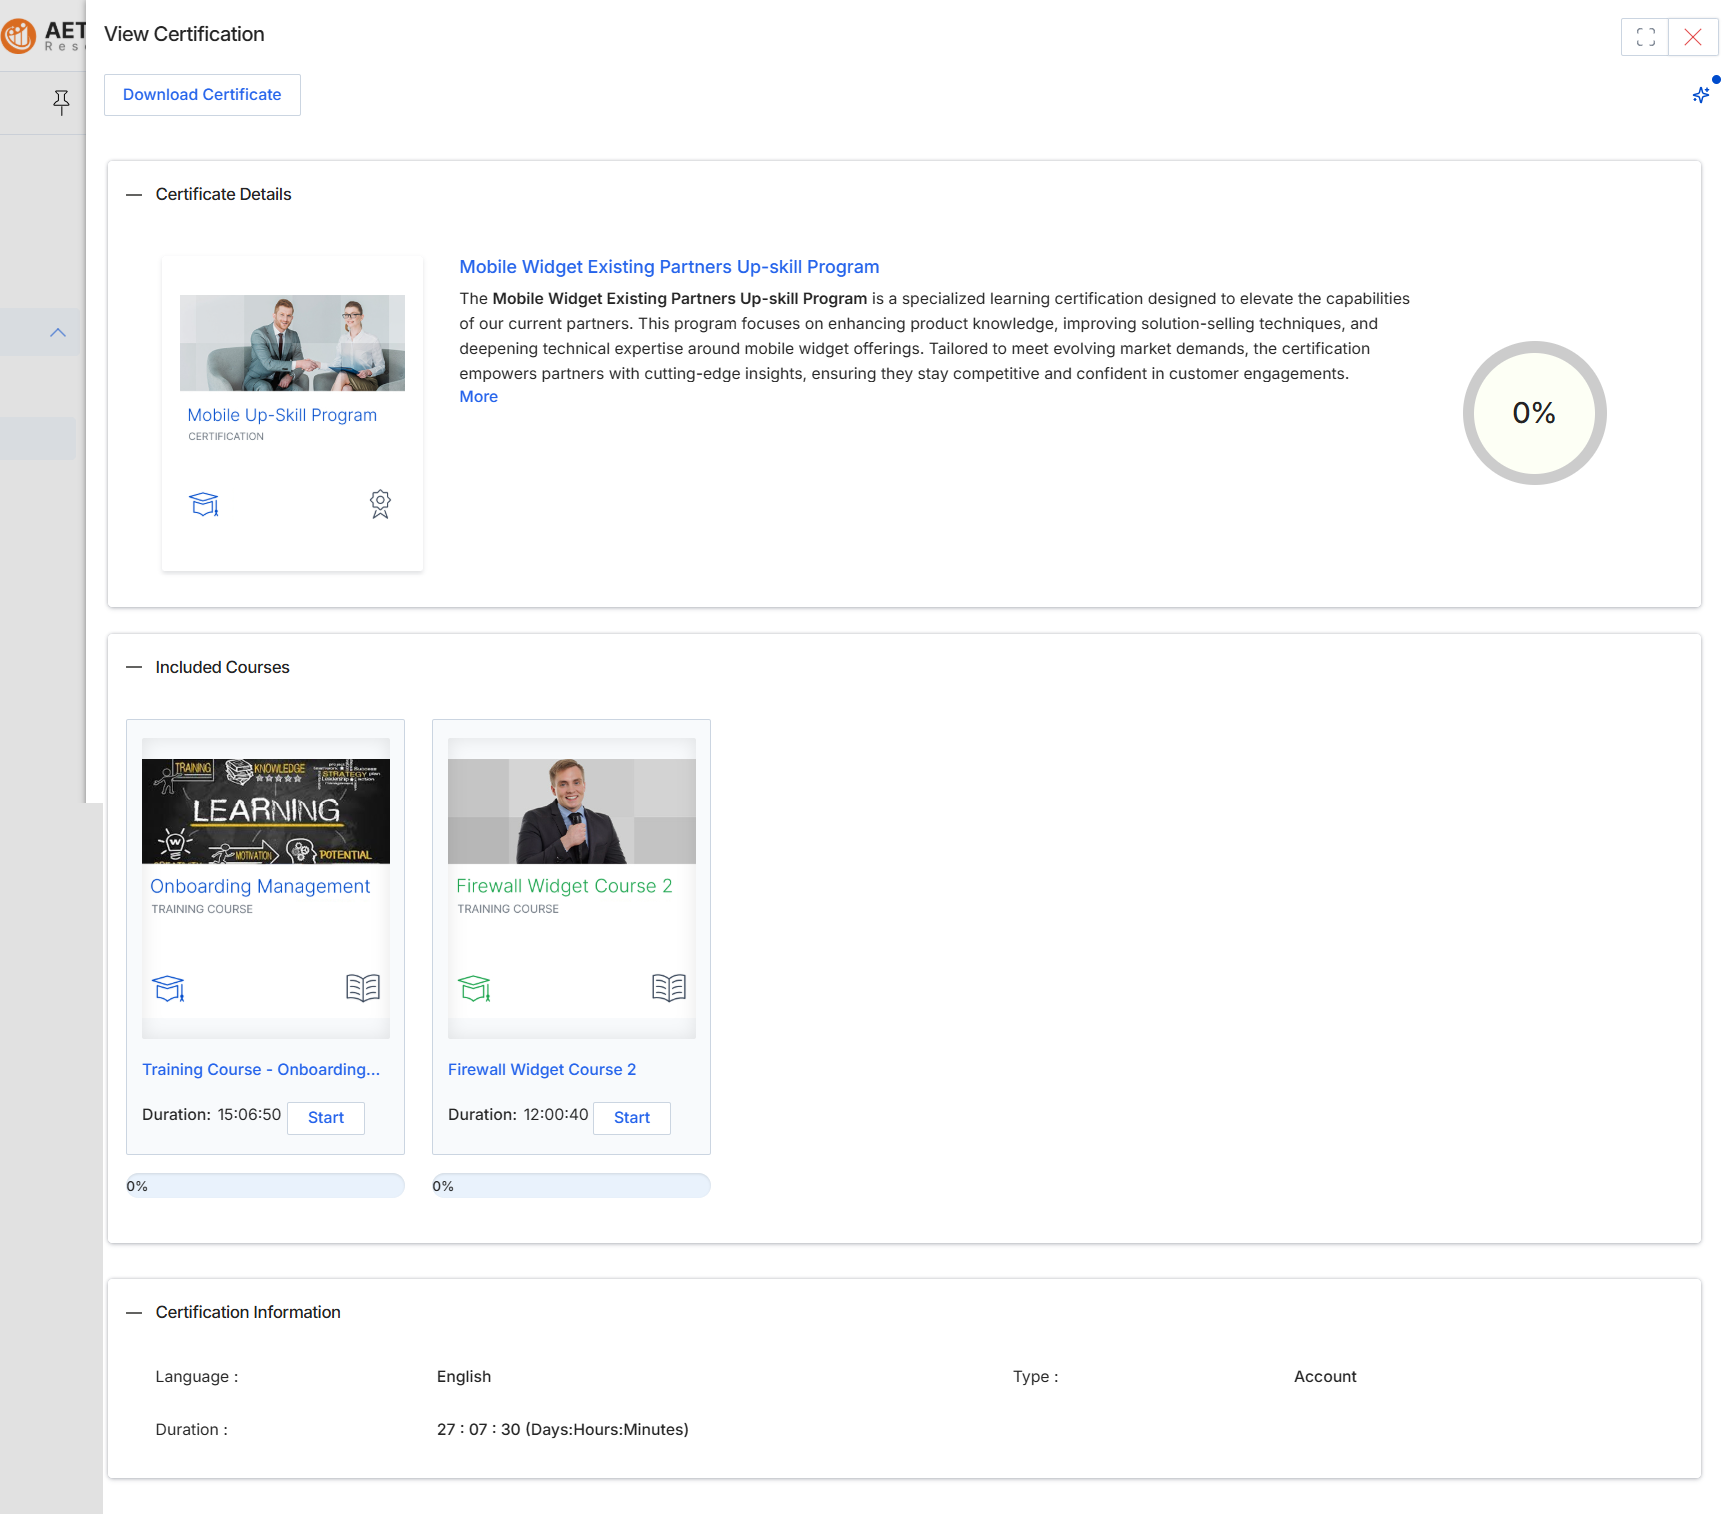Start the Firewall Widget Course 2

coord(632,1118)
